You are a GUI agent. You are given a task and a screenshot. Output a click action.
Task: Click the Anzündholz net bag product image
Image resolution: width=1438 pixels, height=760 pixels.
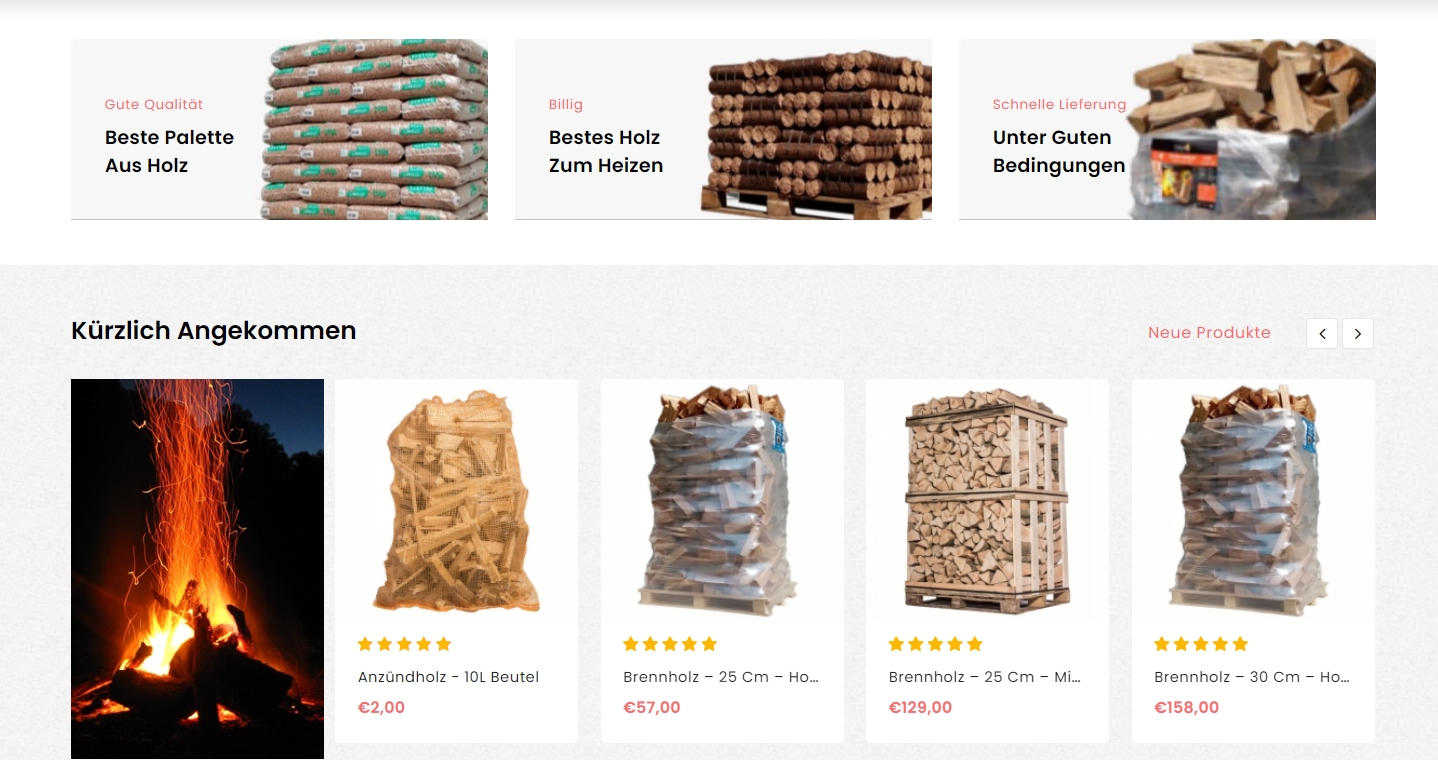coord(456,500)
